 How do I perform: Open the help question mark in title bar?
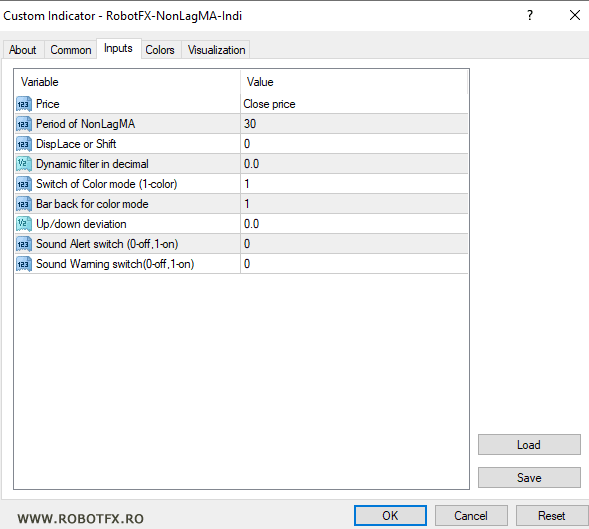point(530,15)
